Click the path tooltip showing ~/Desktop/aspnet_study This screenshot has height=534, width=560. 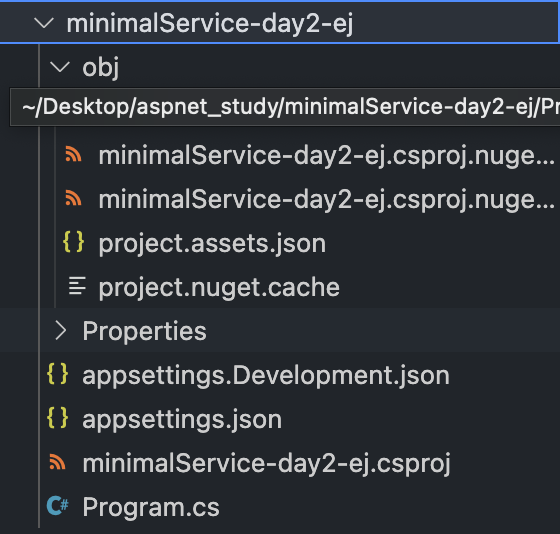(285, 107)
